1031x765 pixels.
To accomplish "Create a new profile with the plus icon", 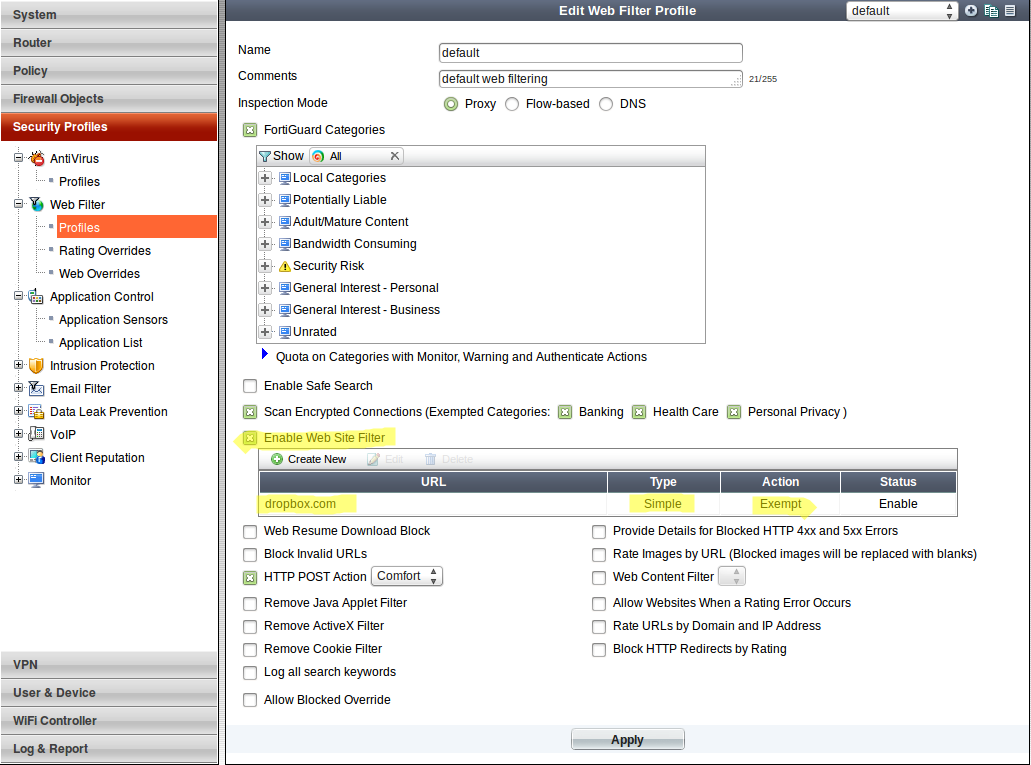I will pos(971,11).
